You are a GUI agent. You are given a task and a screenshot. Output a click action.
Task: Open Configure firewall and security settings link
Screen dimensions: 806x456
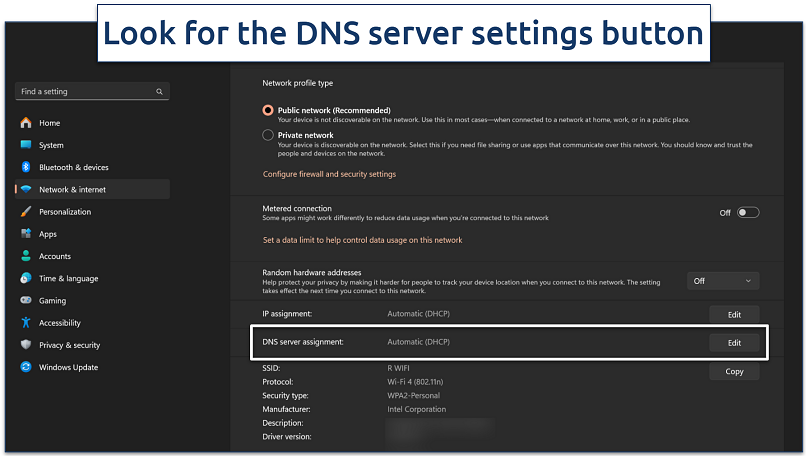click(x=329, y=174)
